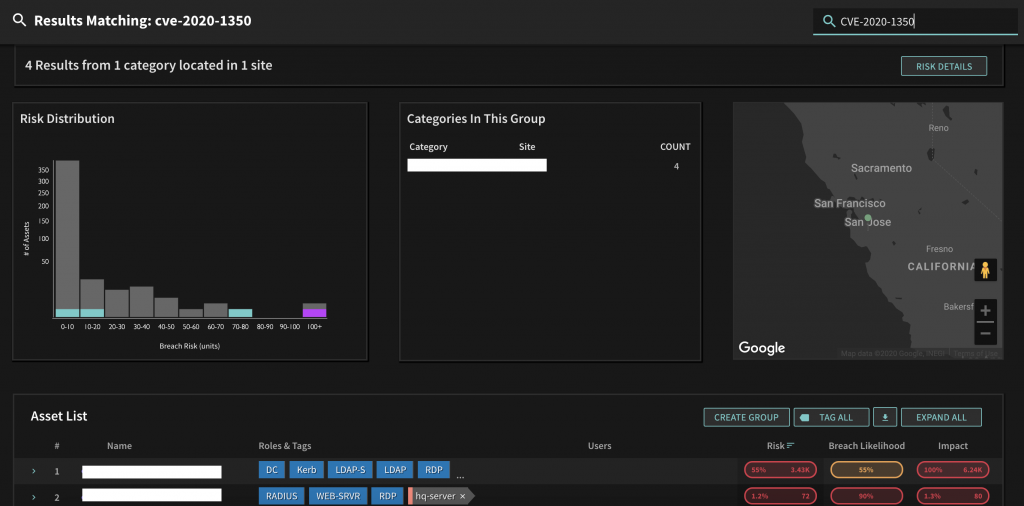1024x506 pixels.
Task: Drop the Street View pegman on map
Action: [x=985, y=270]
